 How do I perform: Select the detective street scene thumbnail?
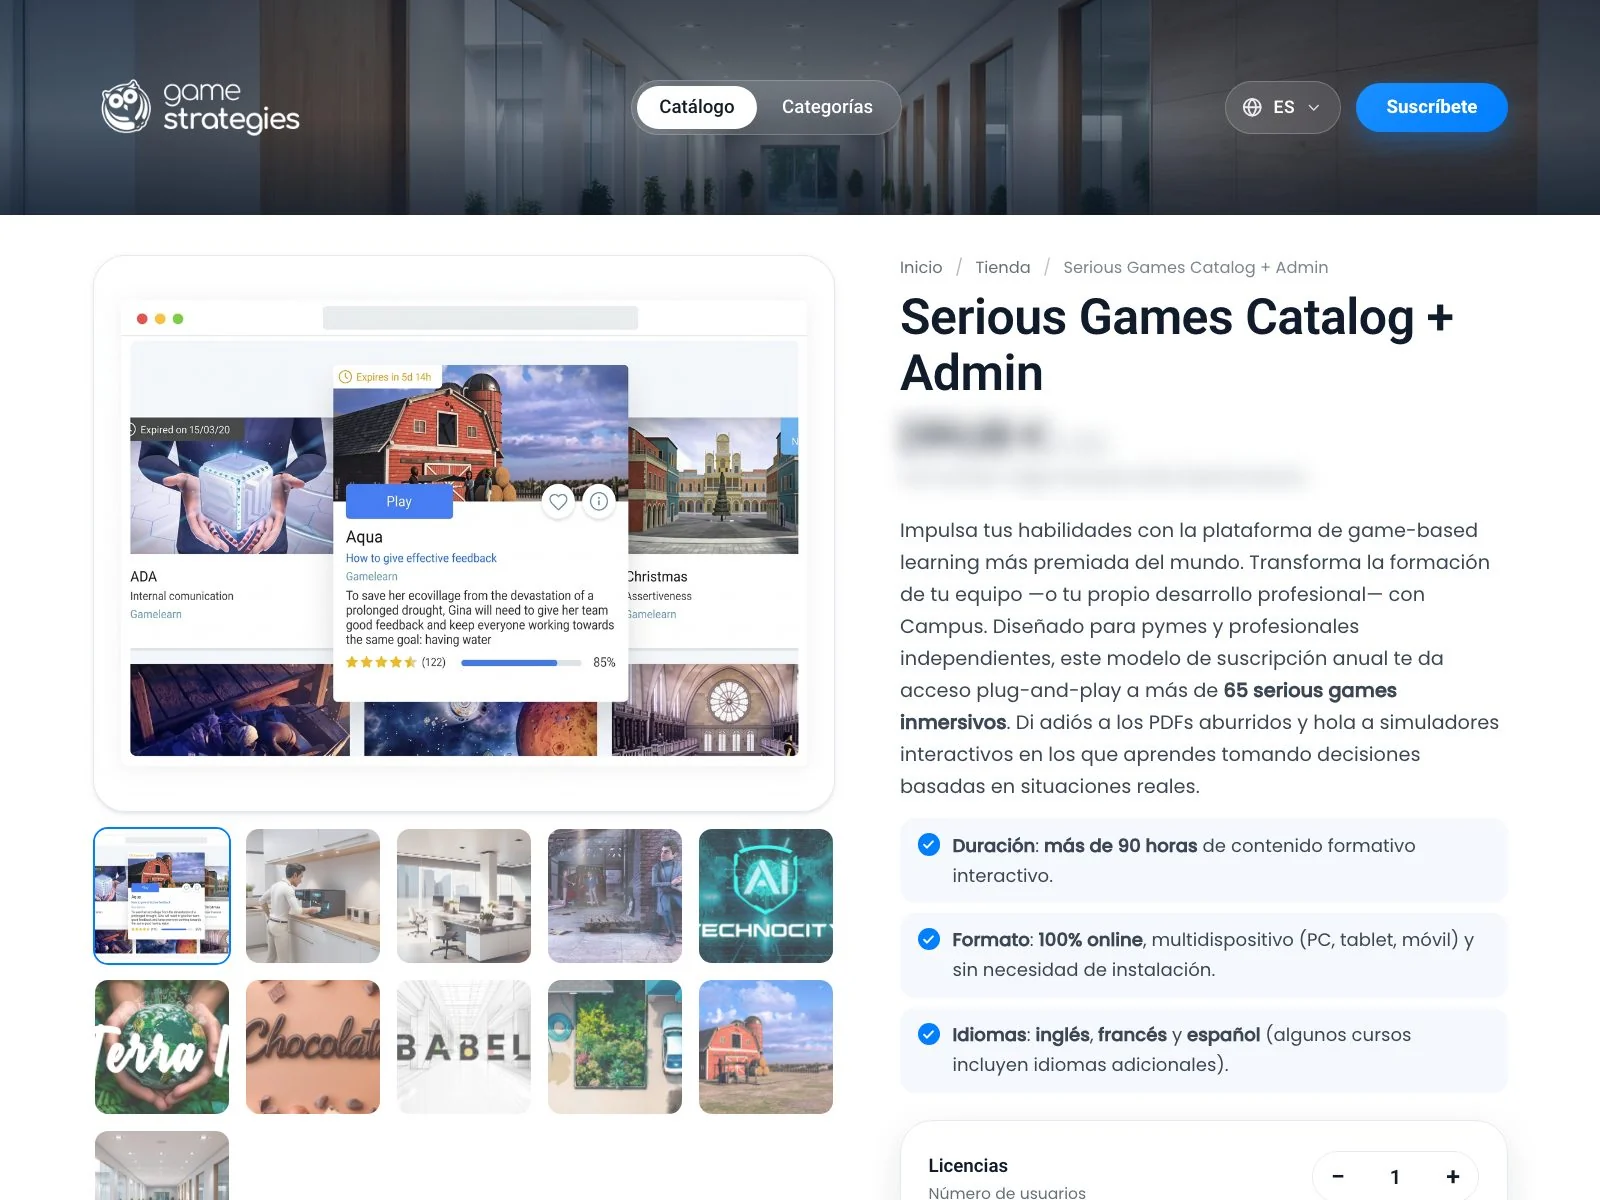click(615, 896)
